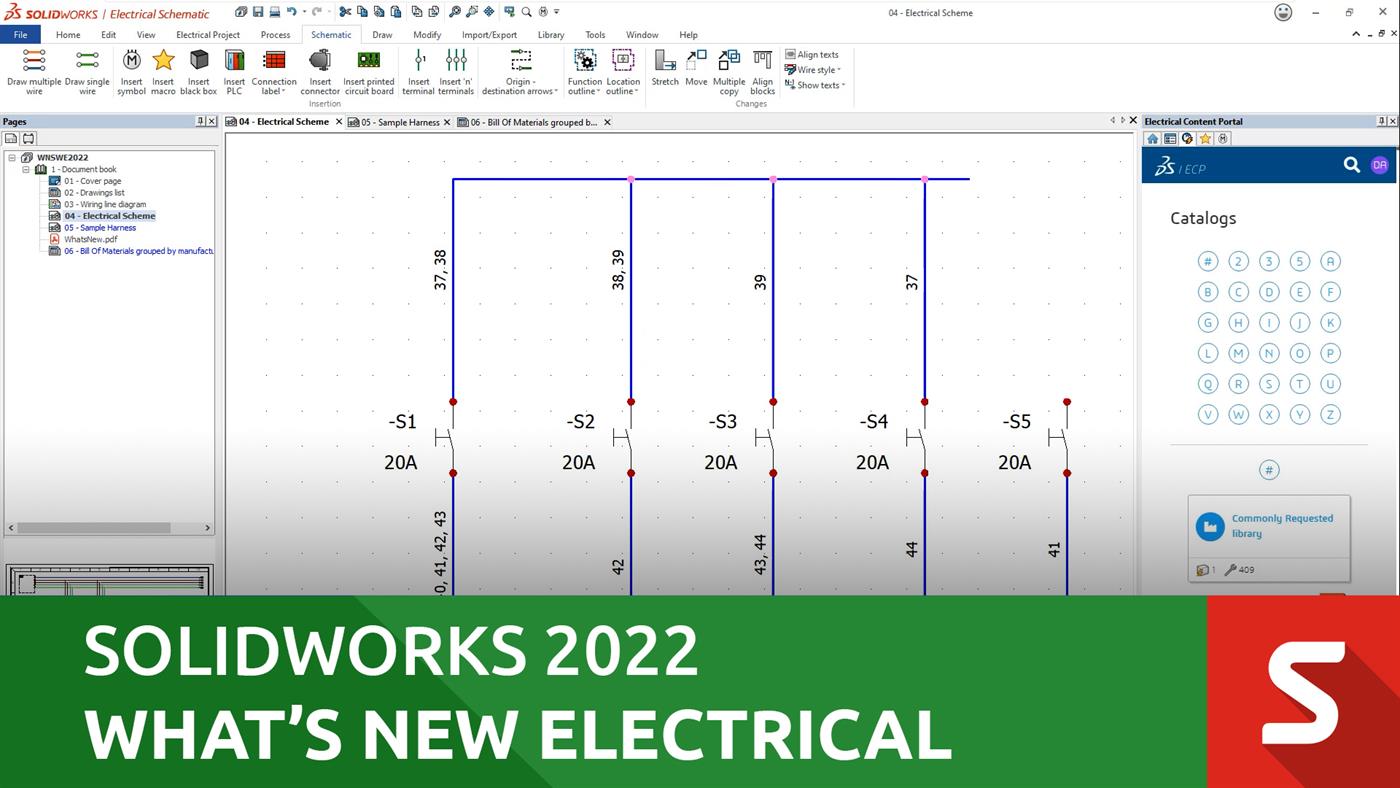The width and height of the screenshot is (1400, 788).
Task: Select catalog letter M filter
Action: click(x=1238, y=353)
